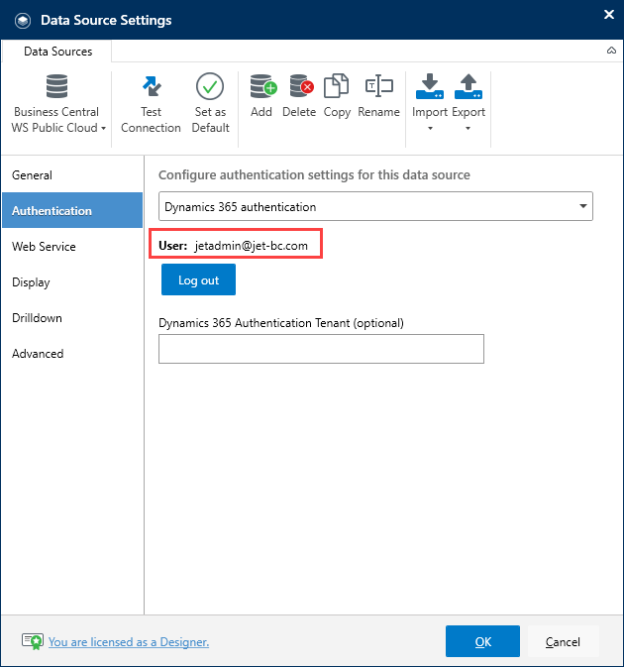Image resolution: width=624 pixels, height=667 pixels.
Task: Expand the Dynamics 365 authentication dropdown
Action: (376, 206)
